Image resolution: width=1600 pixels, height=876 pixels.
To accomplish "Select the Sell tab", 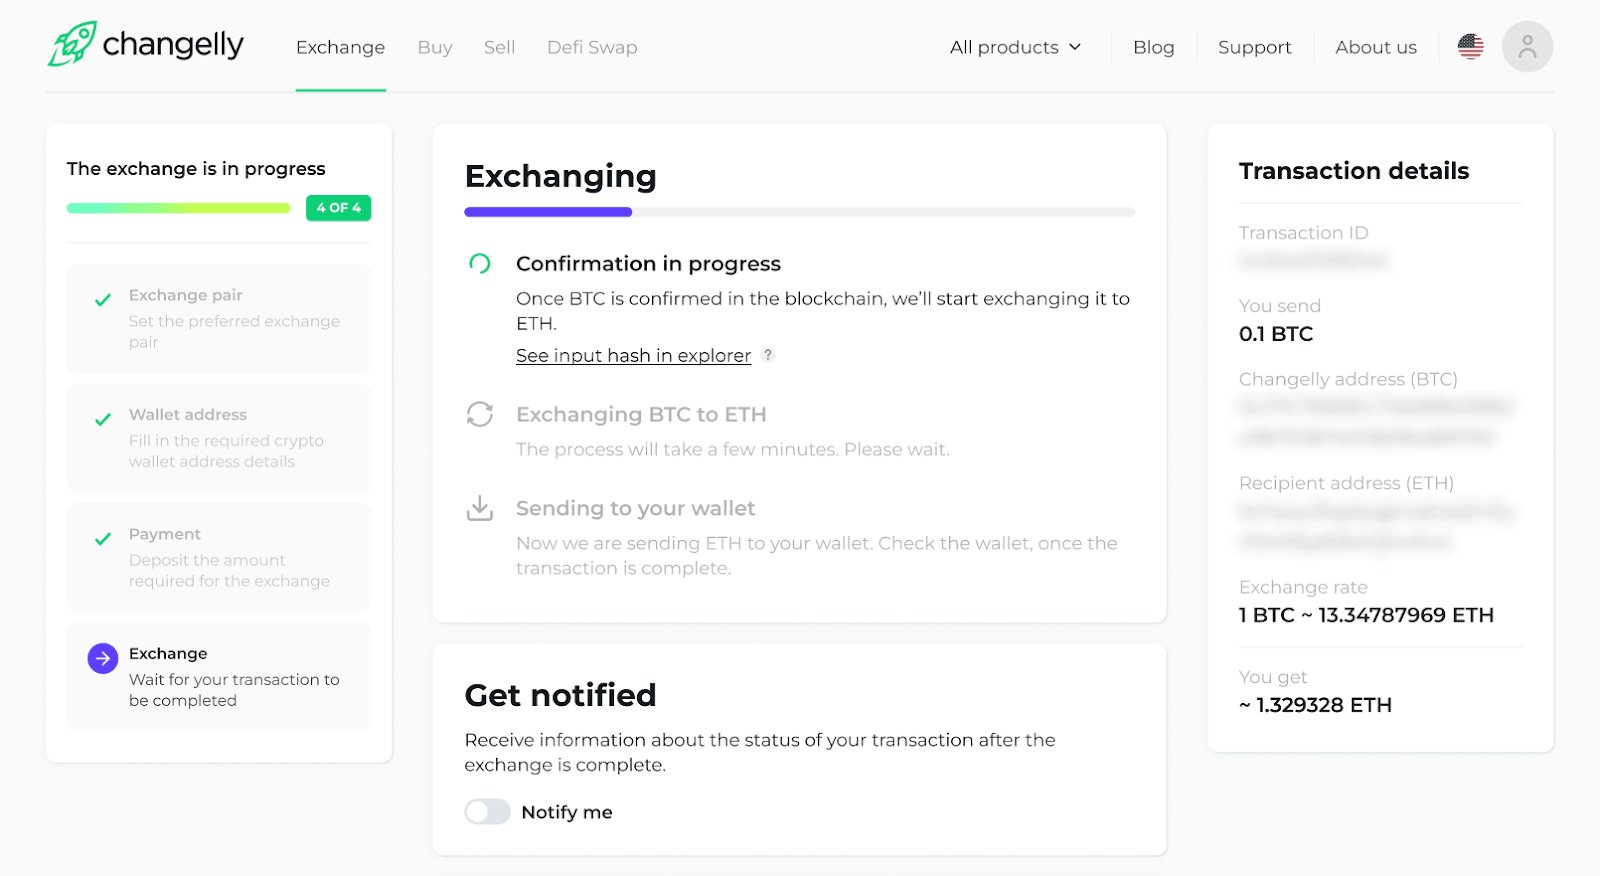I will tap(499, 47).
